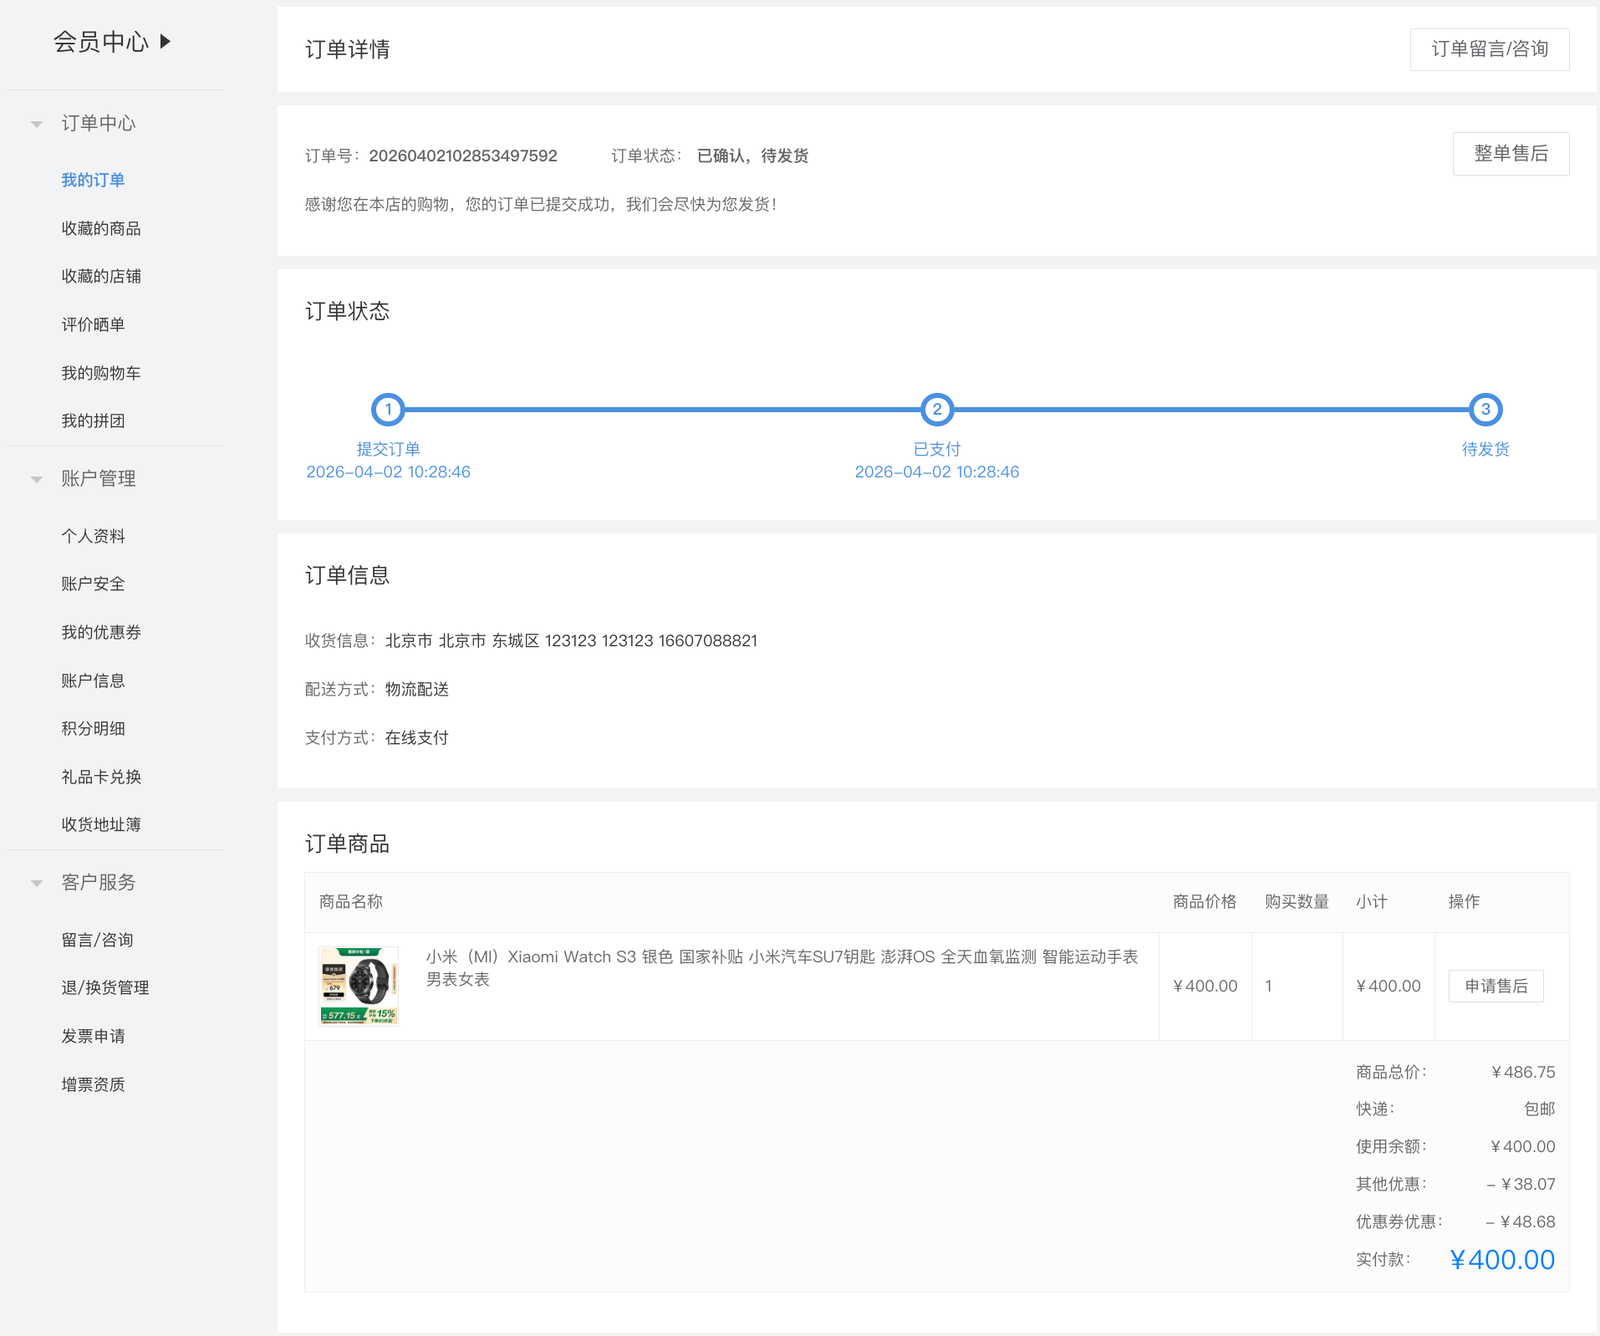Click step 3 circle for 待发货

click(x=1485, y=409)
